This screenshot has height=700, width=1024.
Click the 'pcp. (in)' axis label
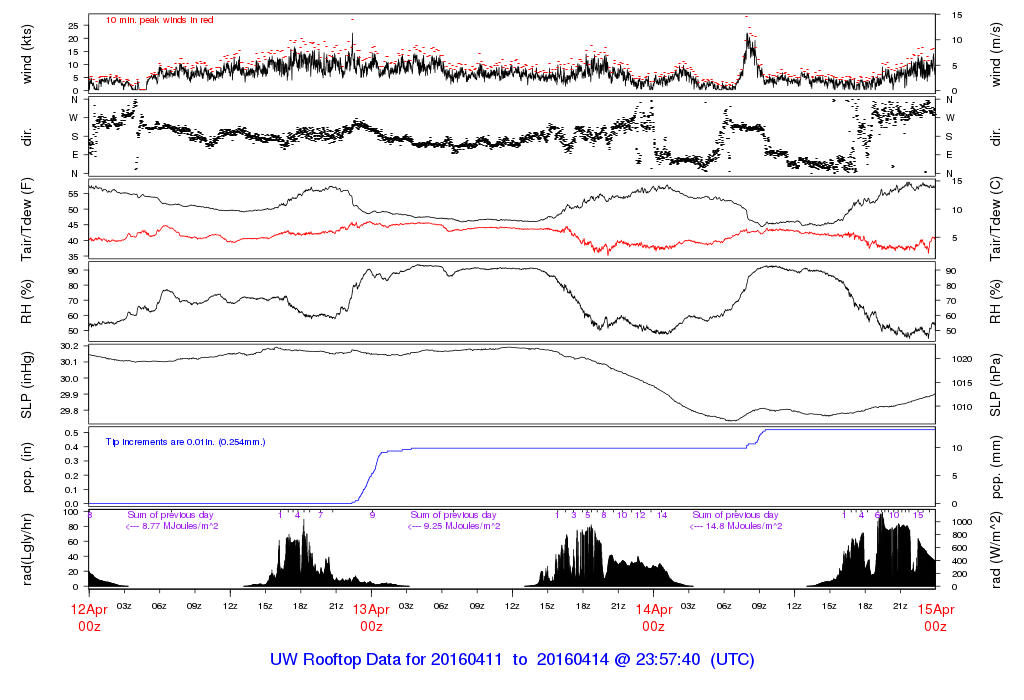coord(26,468)
